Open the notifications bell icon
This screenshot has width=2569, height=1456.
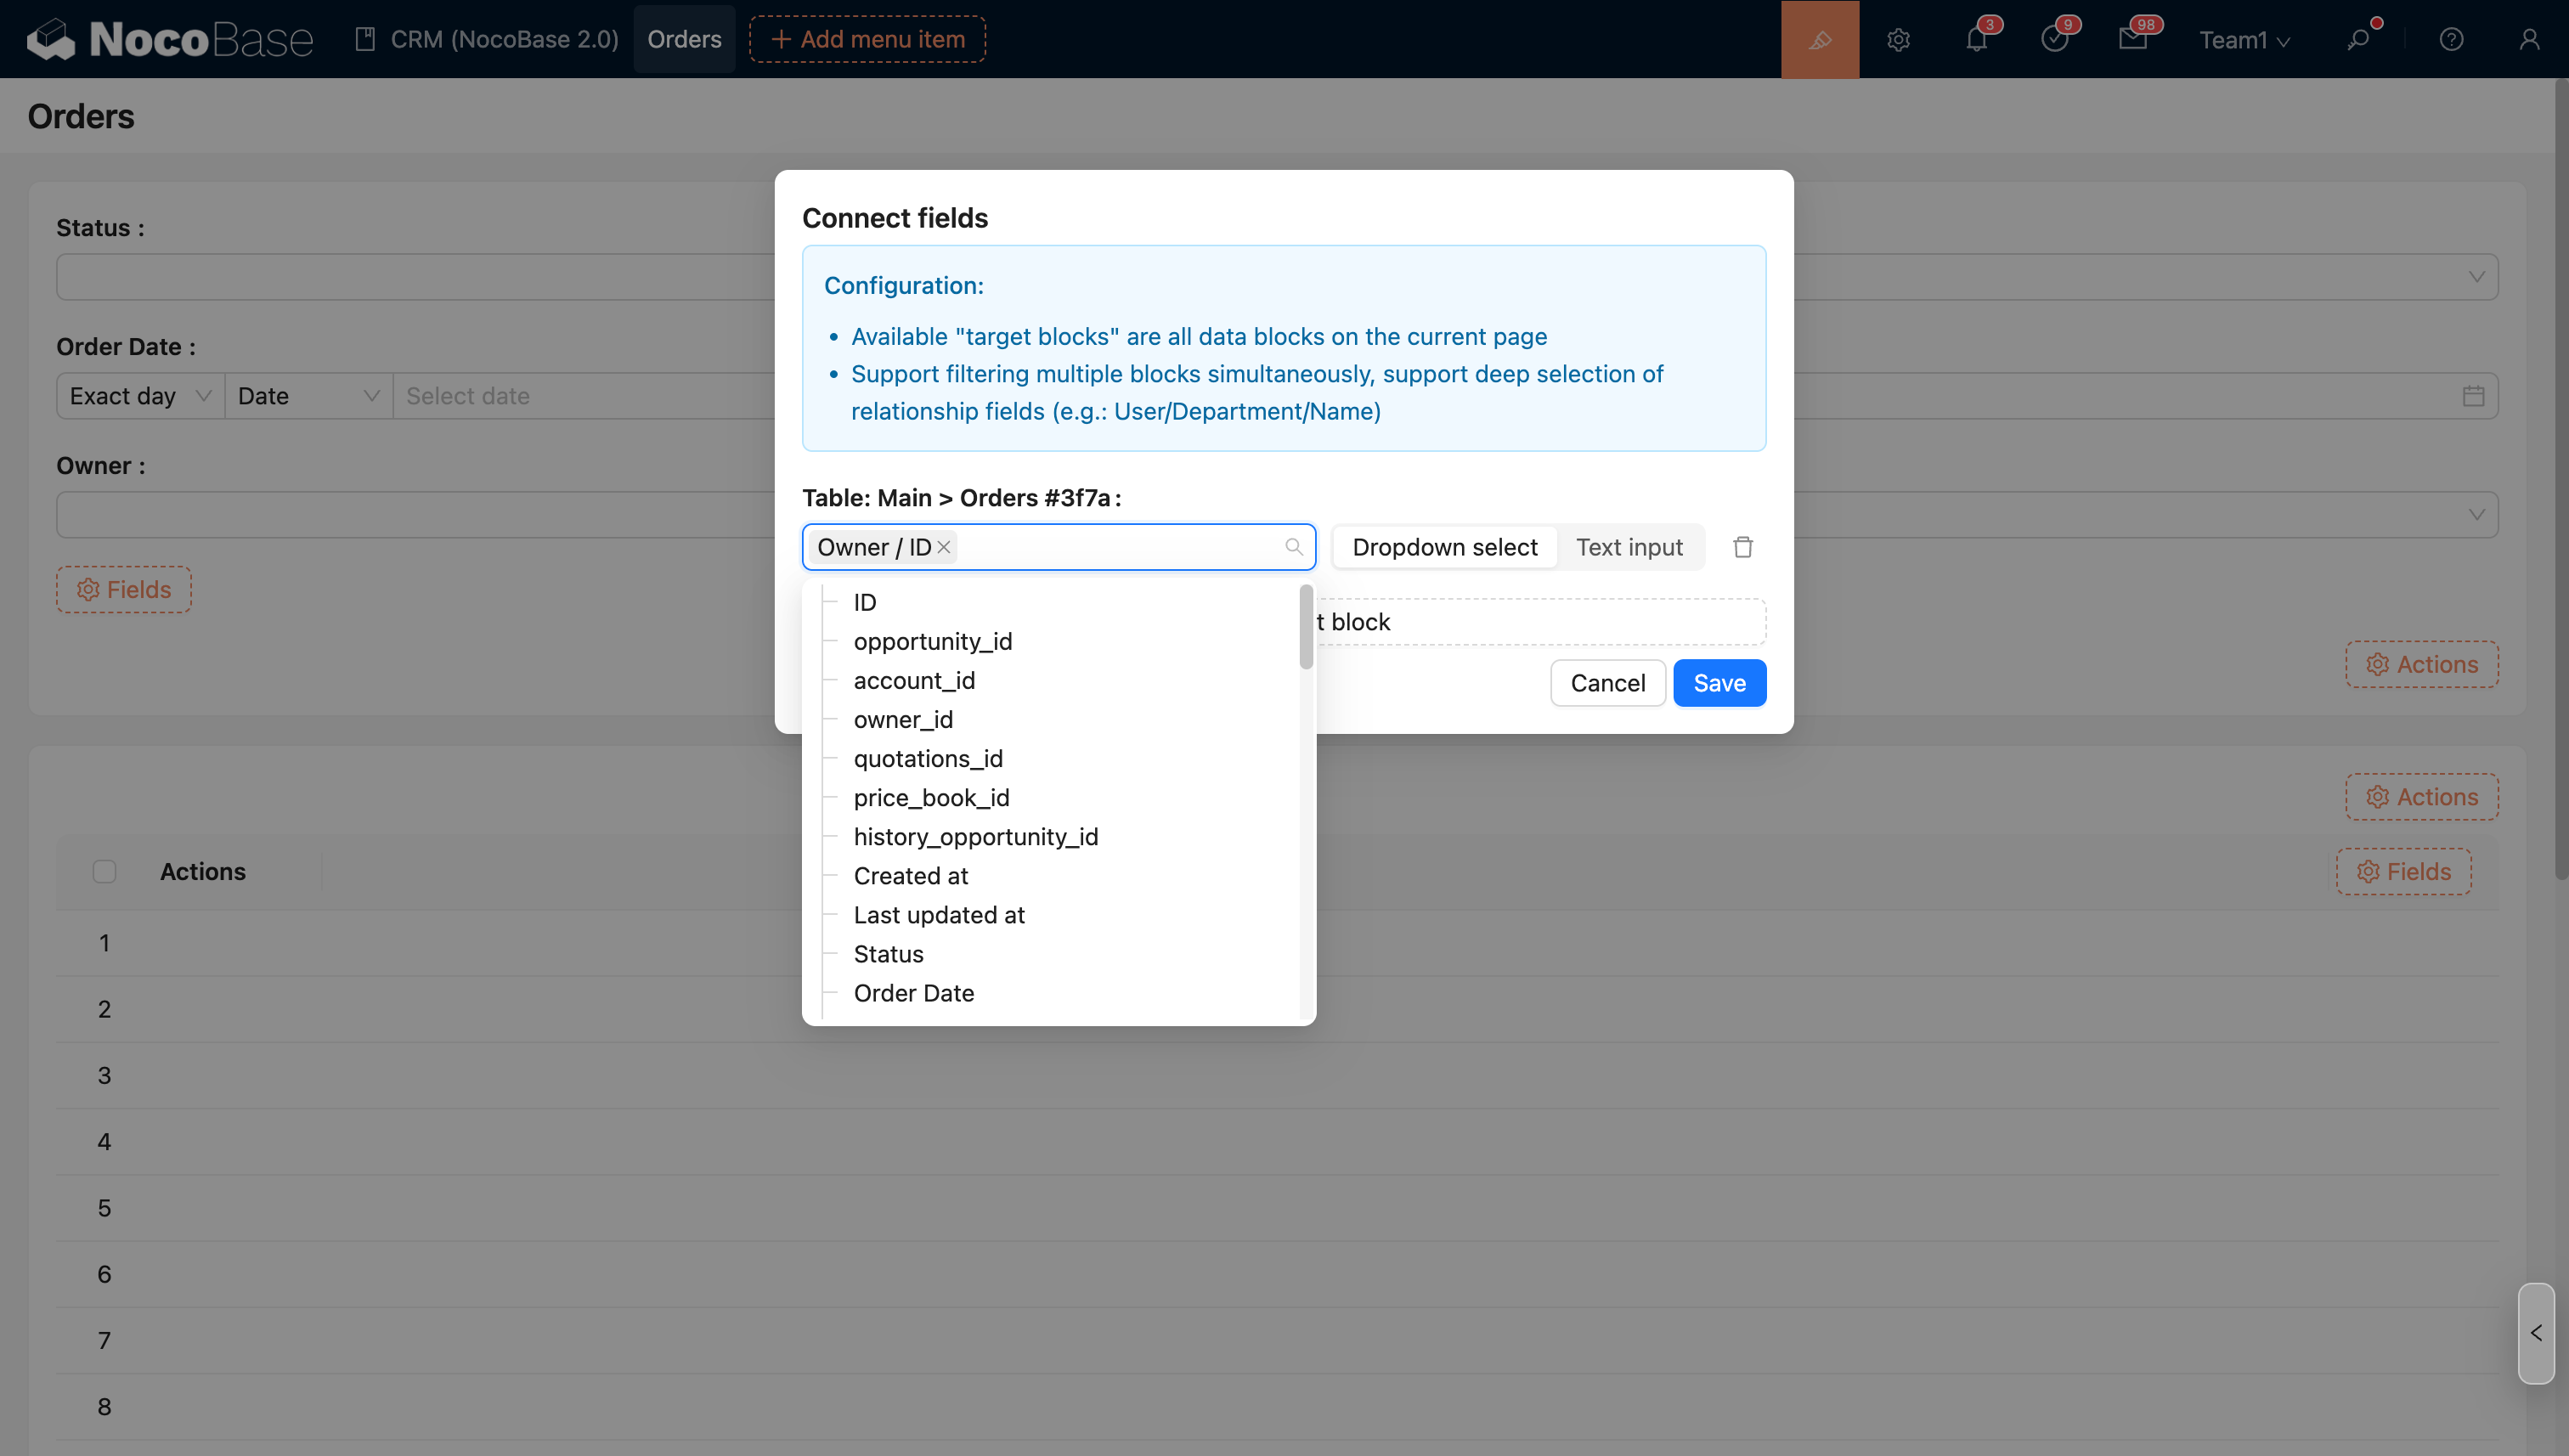[x=1976, y=39]
